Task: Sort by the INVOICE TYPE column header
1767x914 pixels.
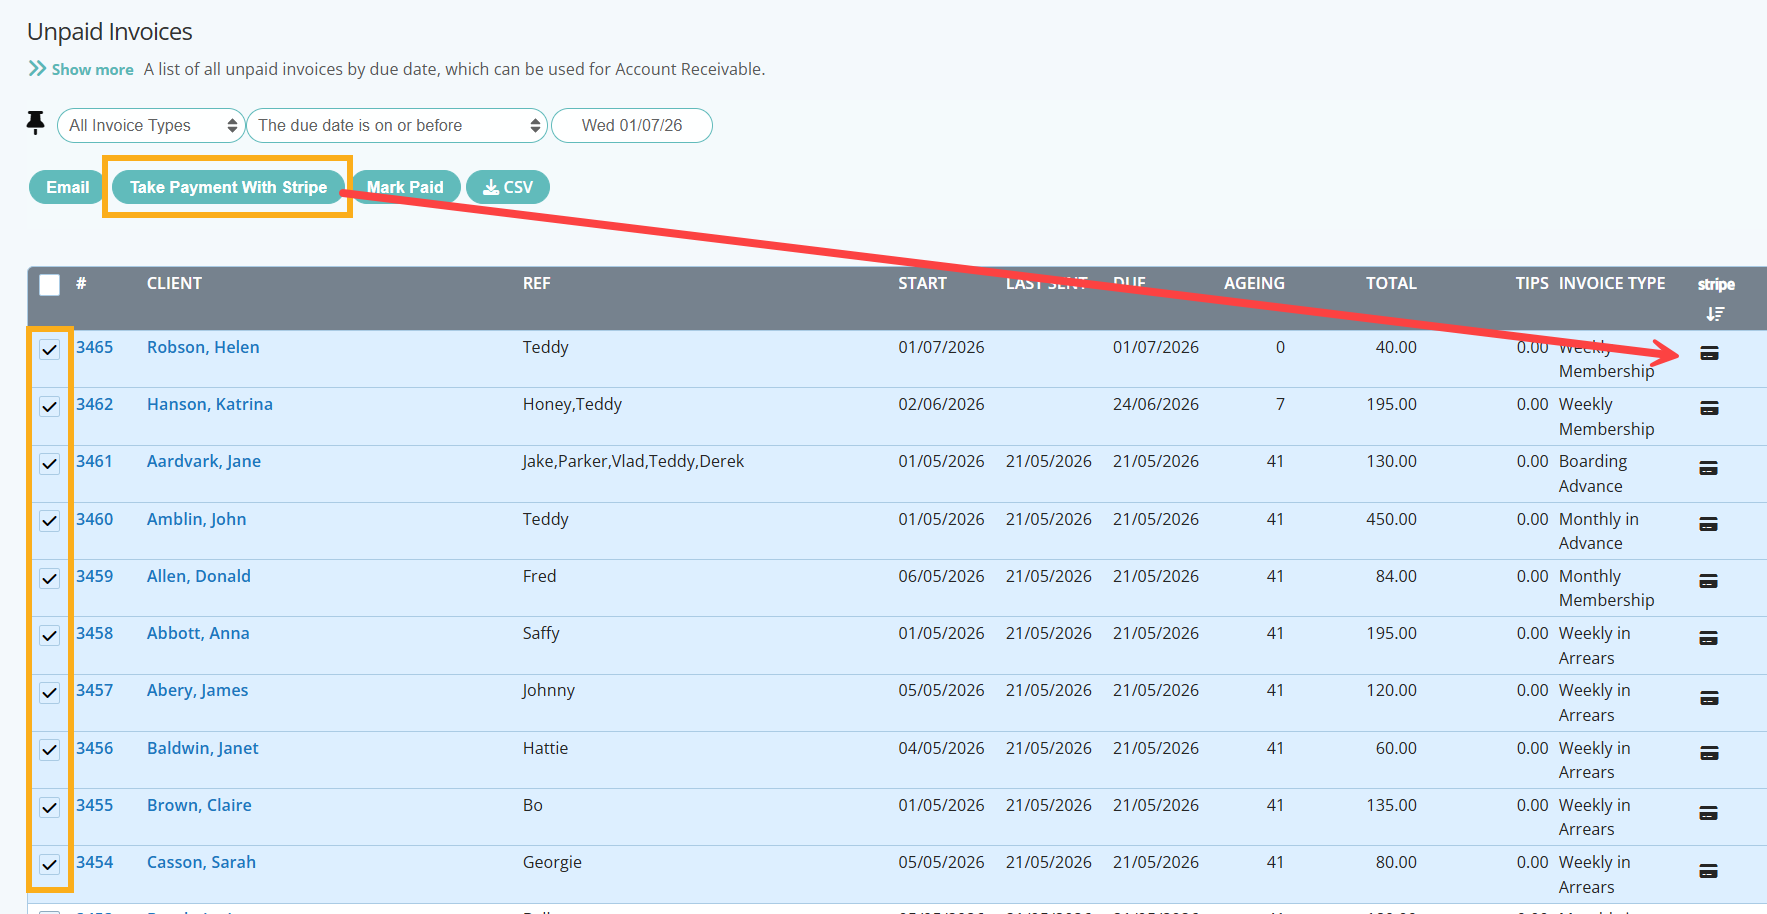Action: pos(1612,283)
